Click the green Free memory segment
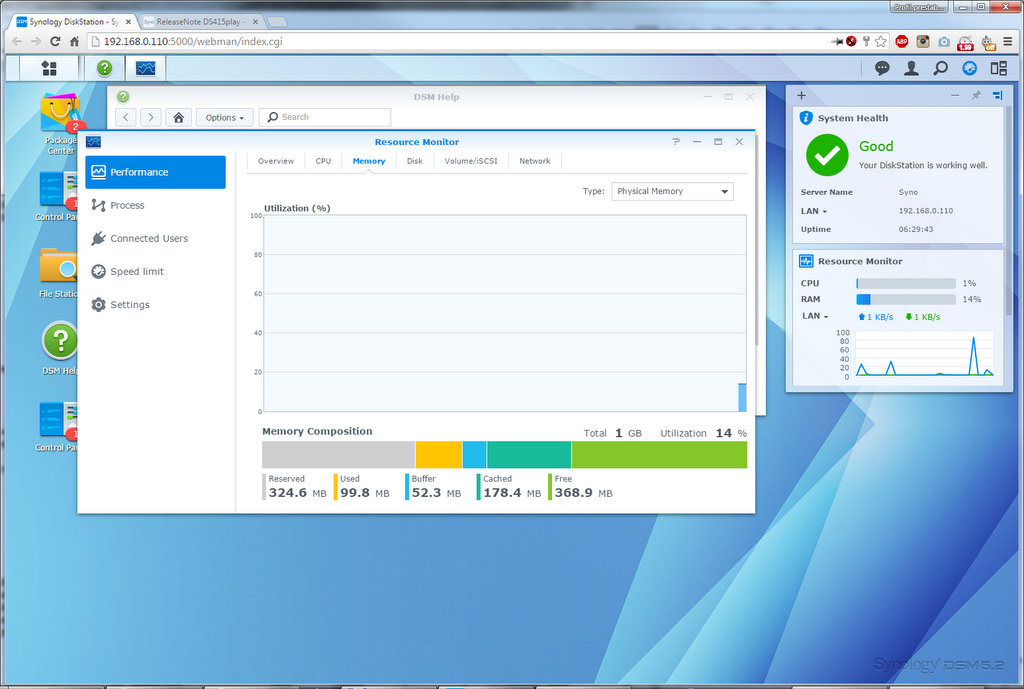This screenshot has height=689, width=1024. point(660,455)
